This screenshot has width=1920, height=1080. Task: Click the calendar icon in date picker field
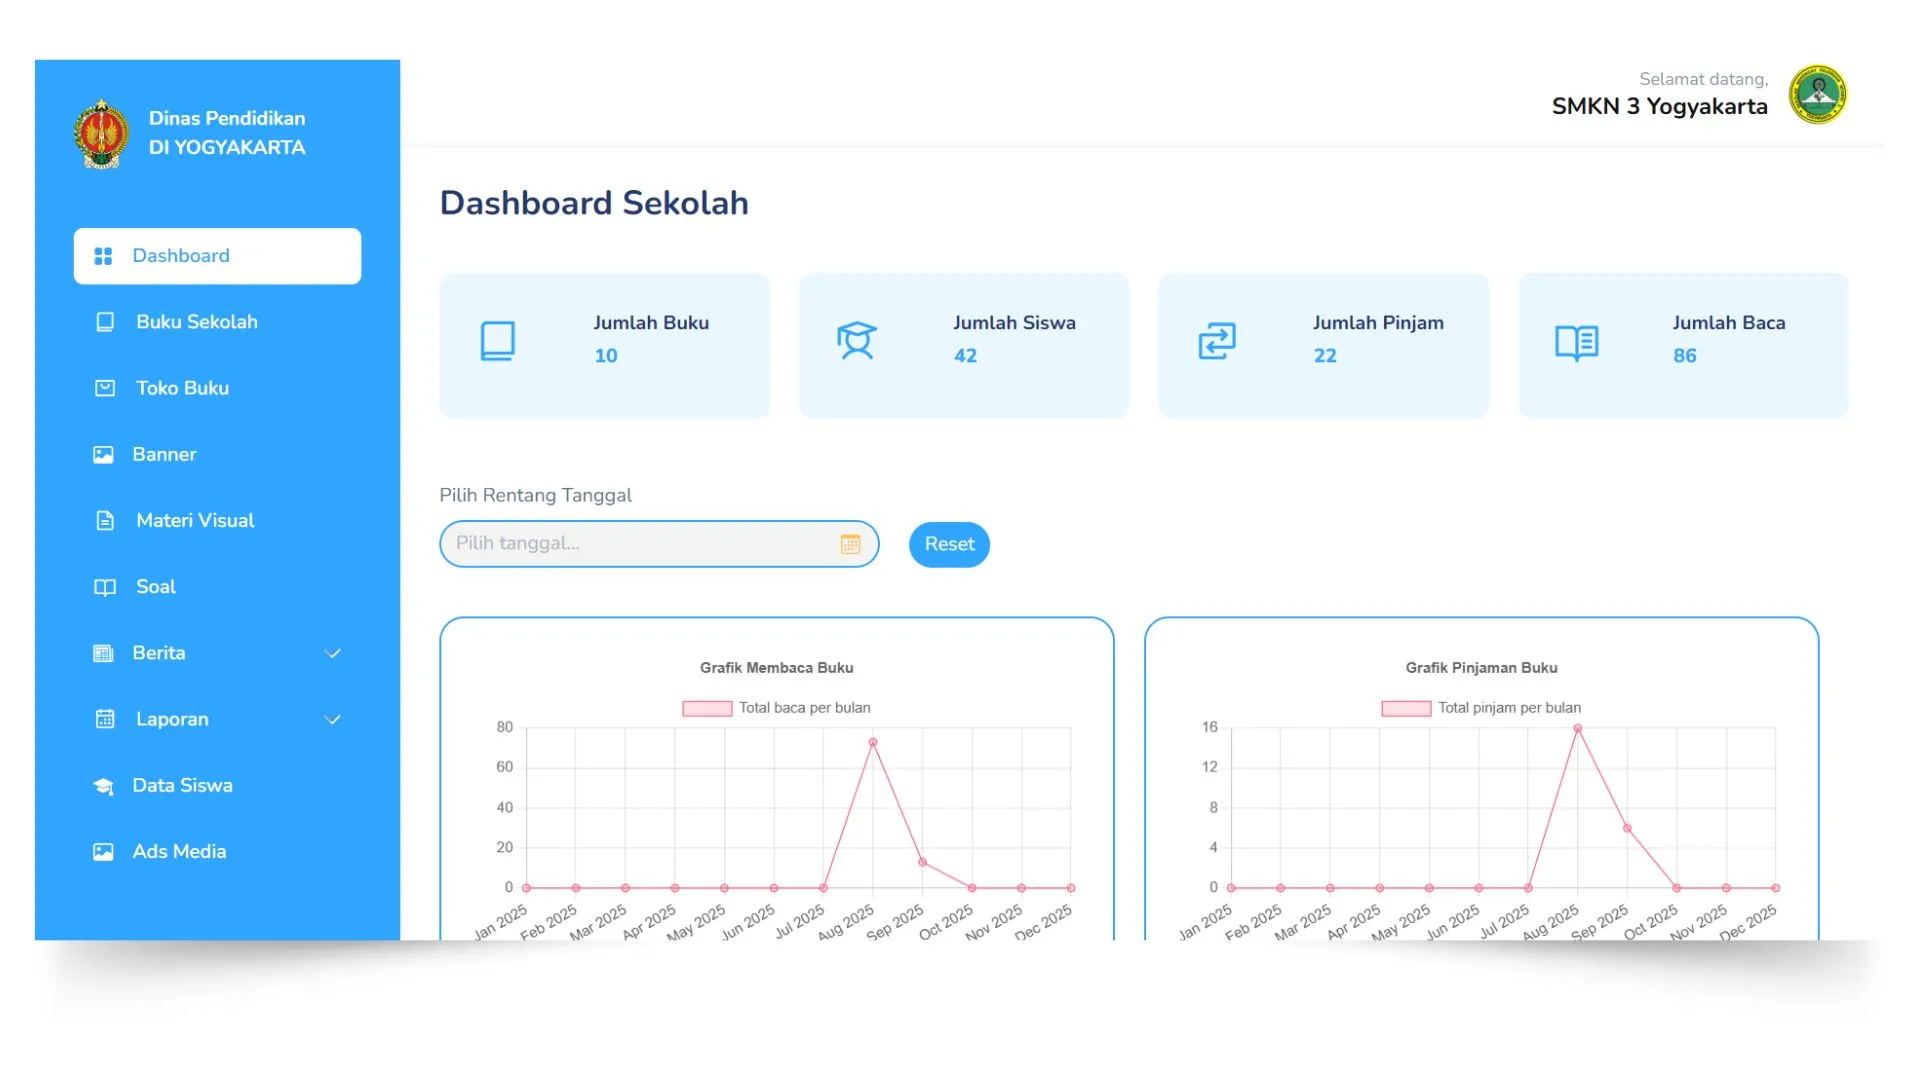click(x=851, y=544)
